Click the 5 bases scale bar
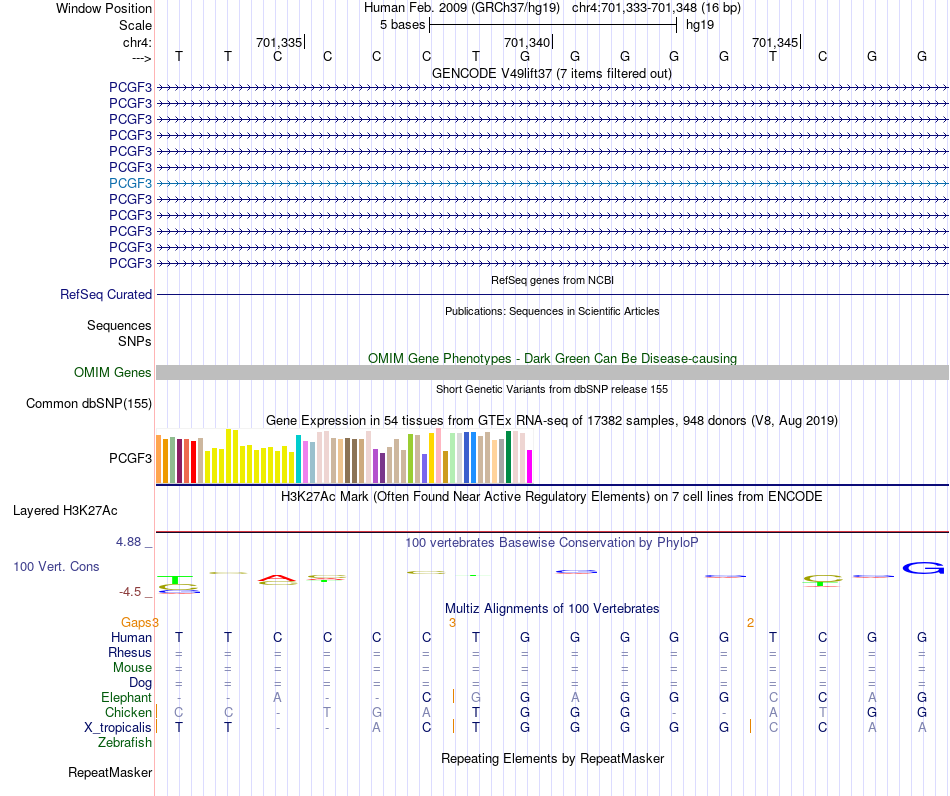The image size is (950, 796). (553, 25)
